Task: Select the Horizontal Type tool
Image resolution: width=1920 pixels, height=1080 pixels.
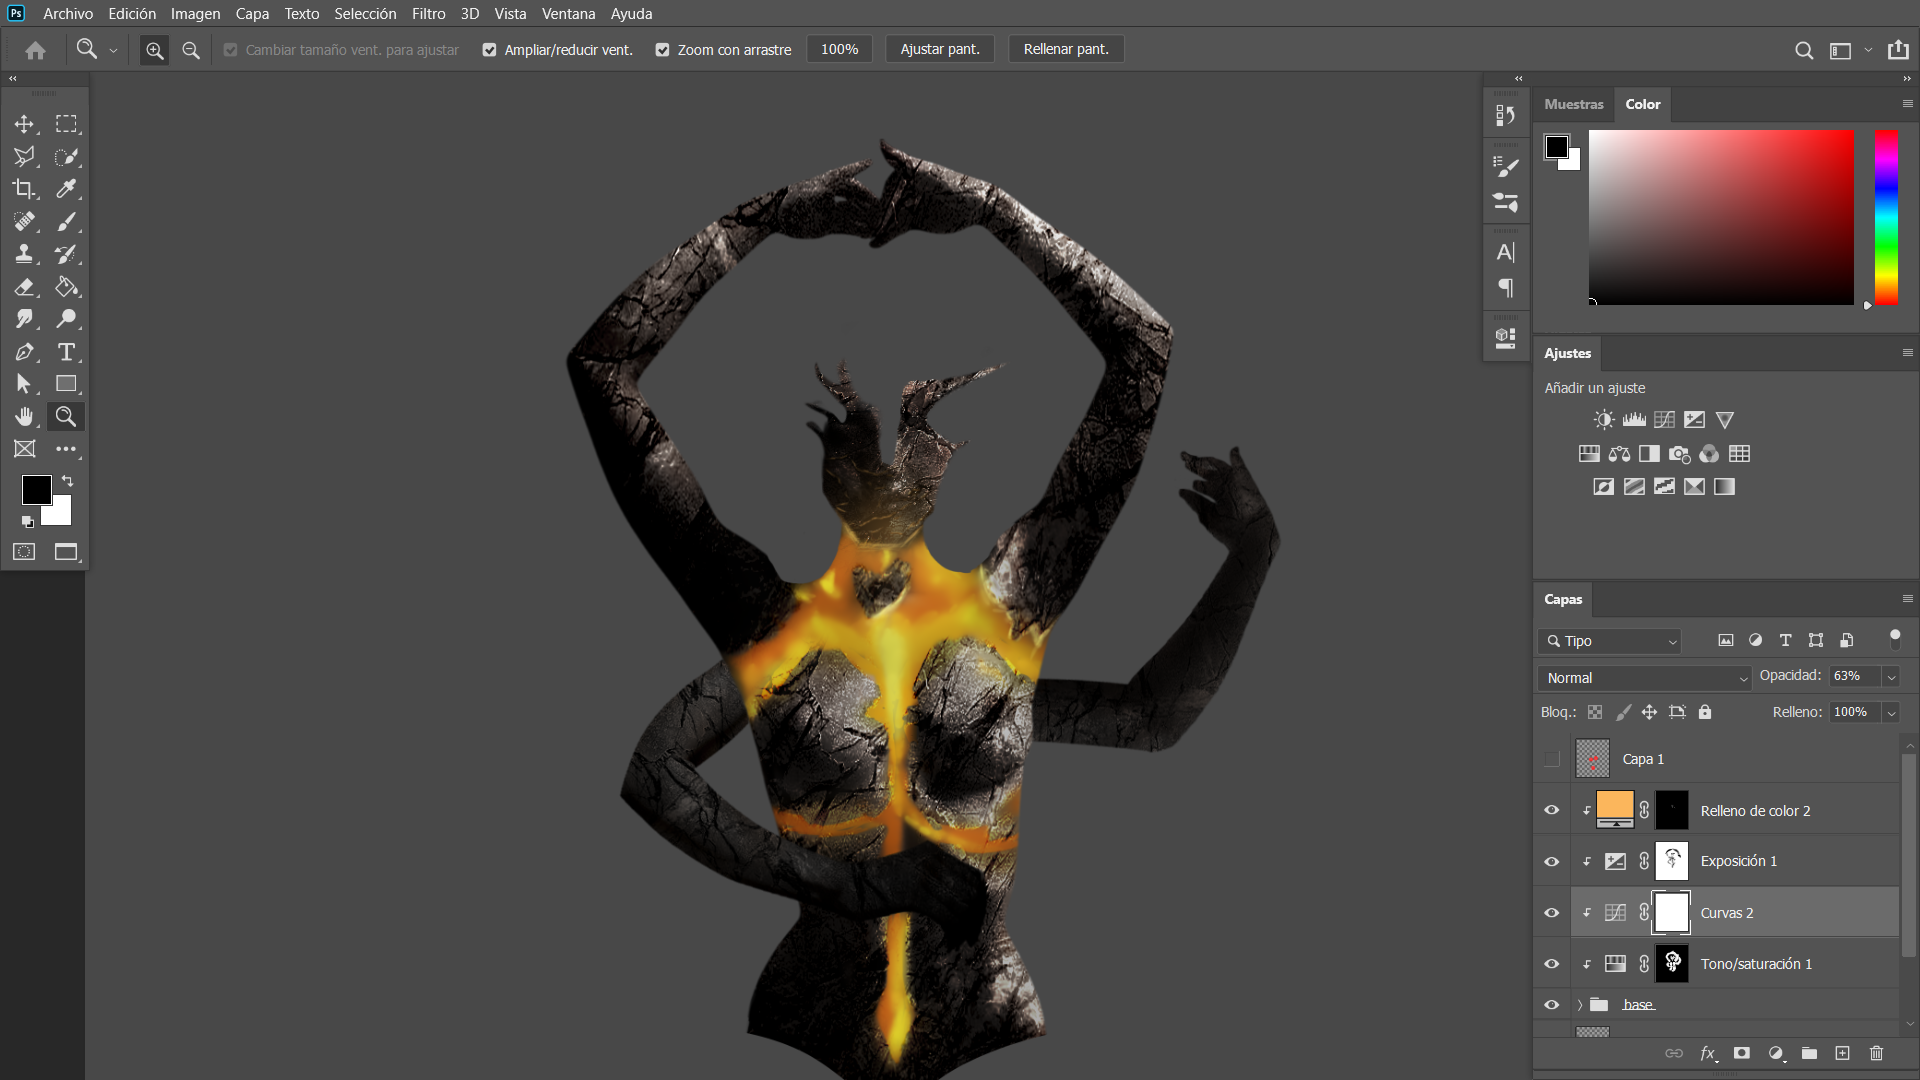Action: pos(66,352)
